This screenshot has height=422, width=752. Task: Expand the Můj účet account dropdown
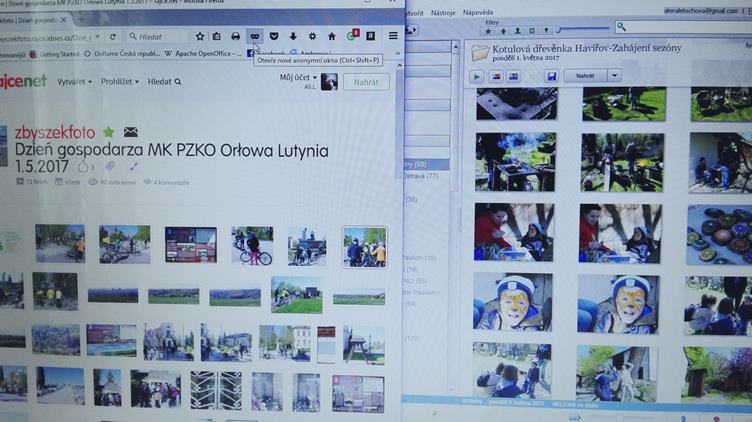point(298,77)
